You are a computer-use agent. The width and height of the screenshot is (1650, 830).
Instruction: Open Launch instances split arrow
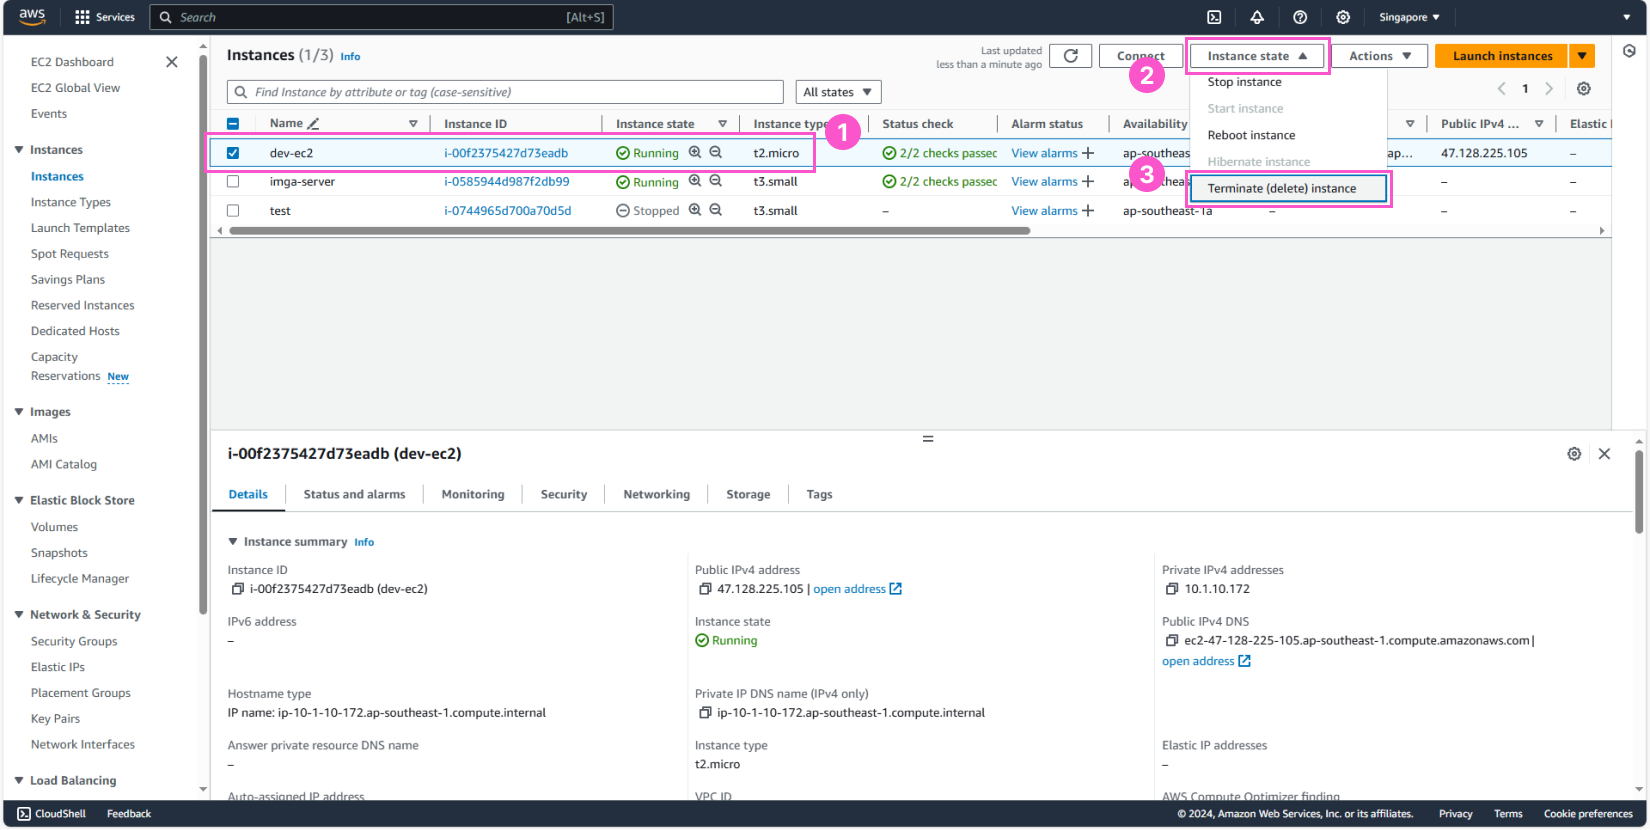coord(1582,56)
